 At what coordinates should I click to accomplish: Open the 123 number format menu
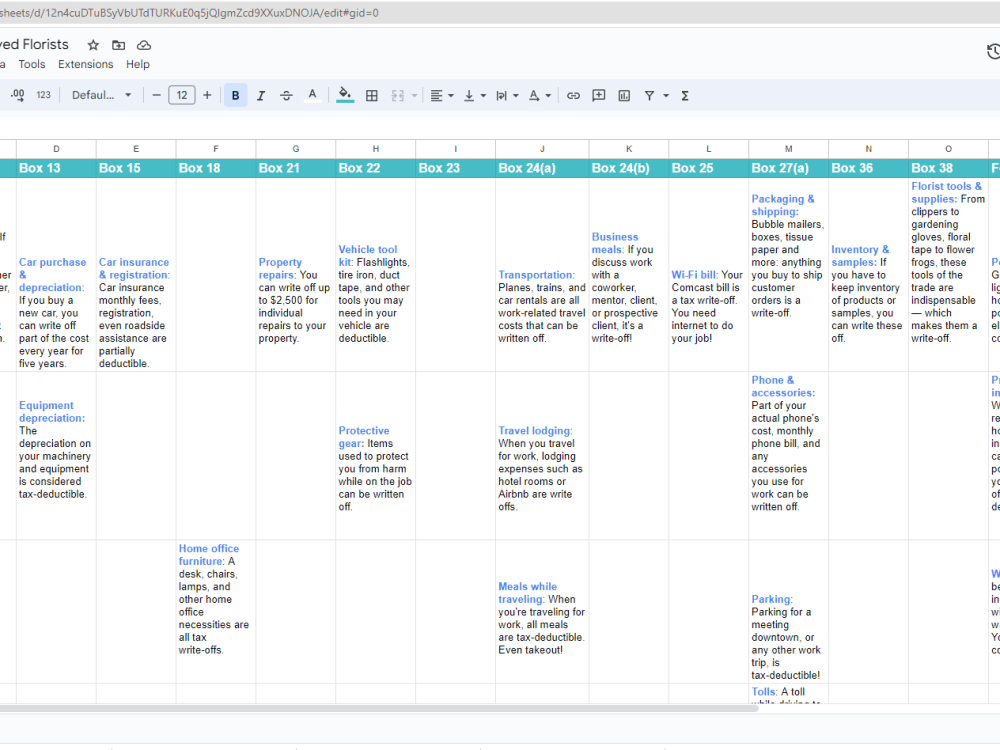click(43, 95)
